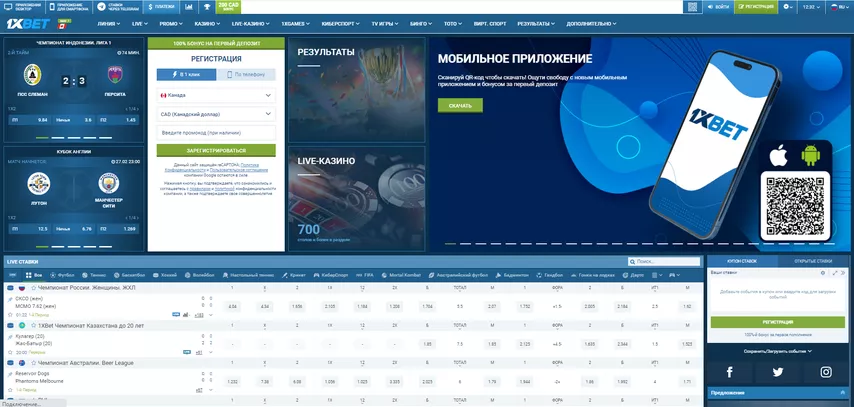Open the settings gear dropdown

pyautogui.click(x=788, y=7)
